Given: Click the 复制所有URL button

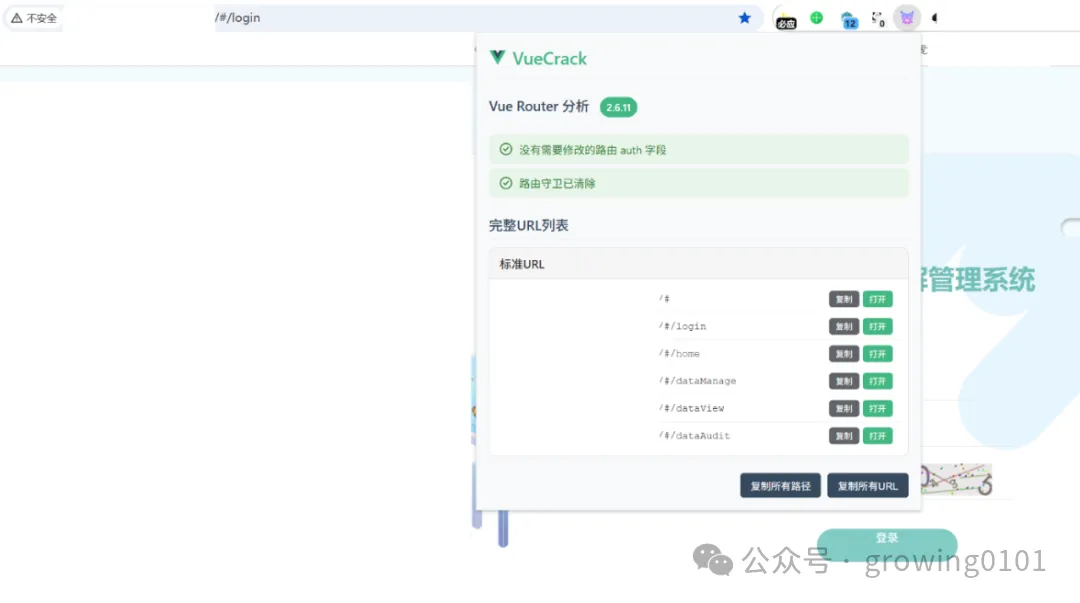Looking at the screenshot, I should [868, 485].
